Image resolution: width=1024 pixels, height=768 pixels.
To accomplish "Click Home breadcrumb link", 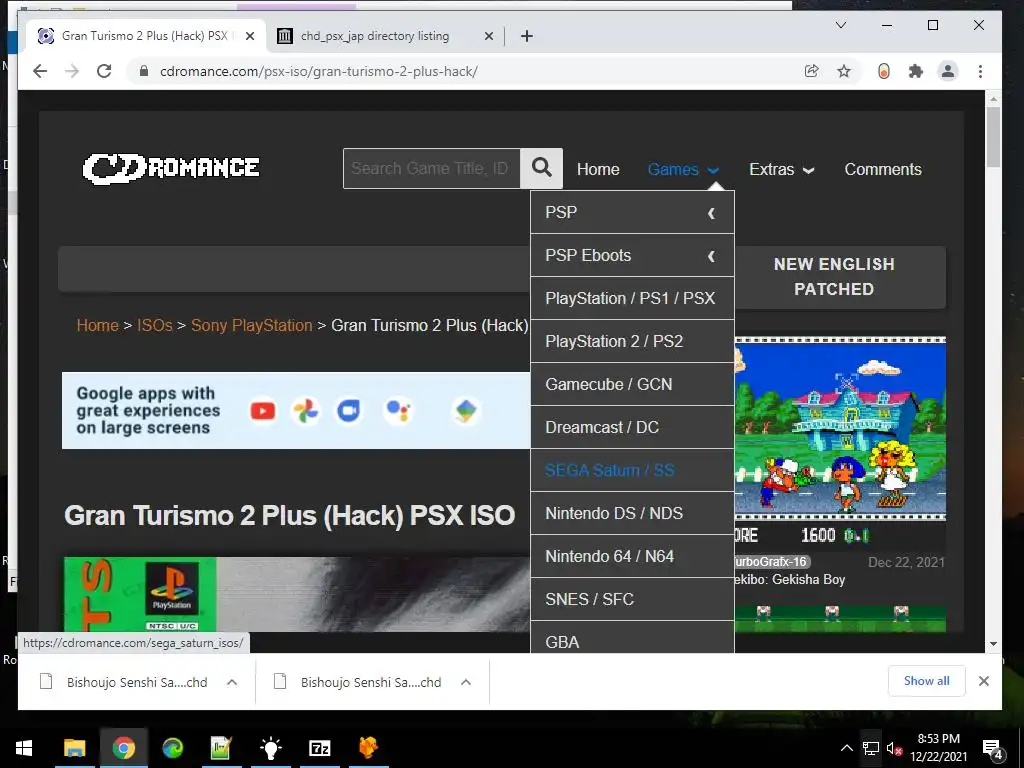I will click(97, 325).
